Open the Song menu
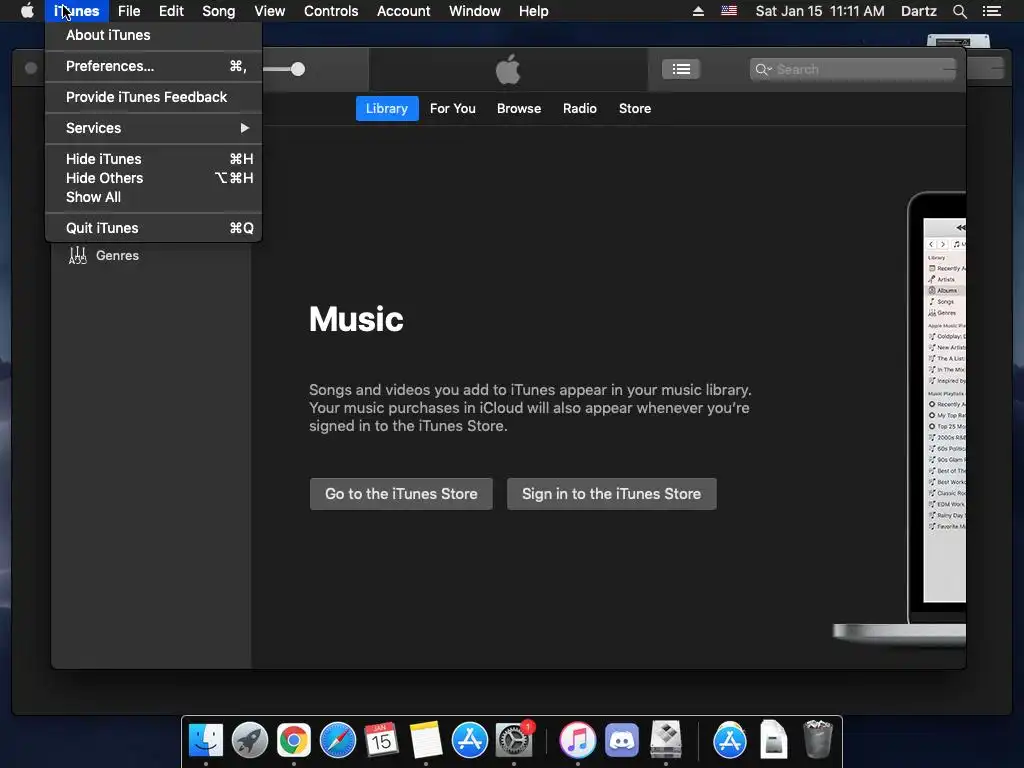The height and width of the screenshot is (768, 1024). click(218, 11)
